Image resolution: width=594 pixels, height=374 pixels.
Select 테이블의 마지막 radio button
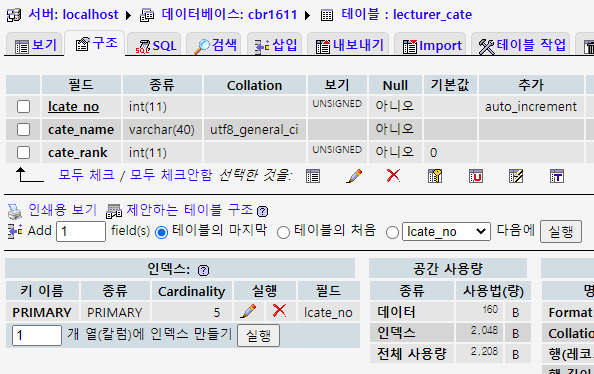[161, 232]
